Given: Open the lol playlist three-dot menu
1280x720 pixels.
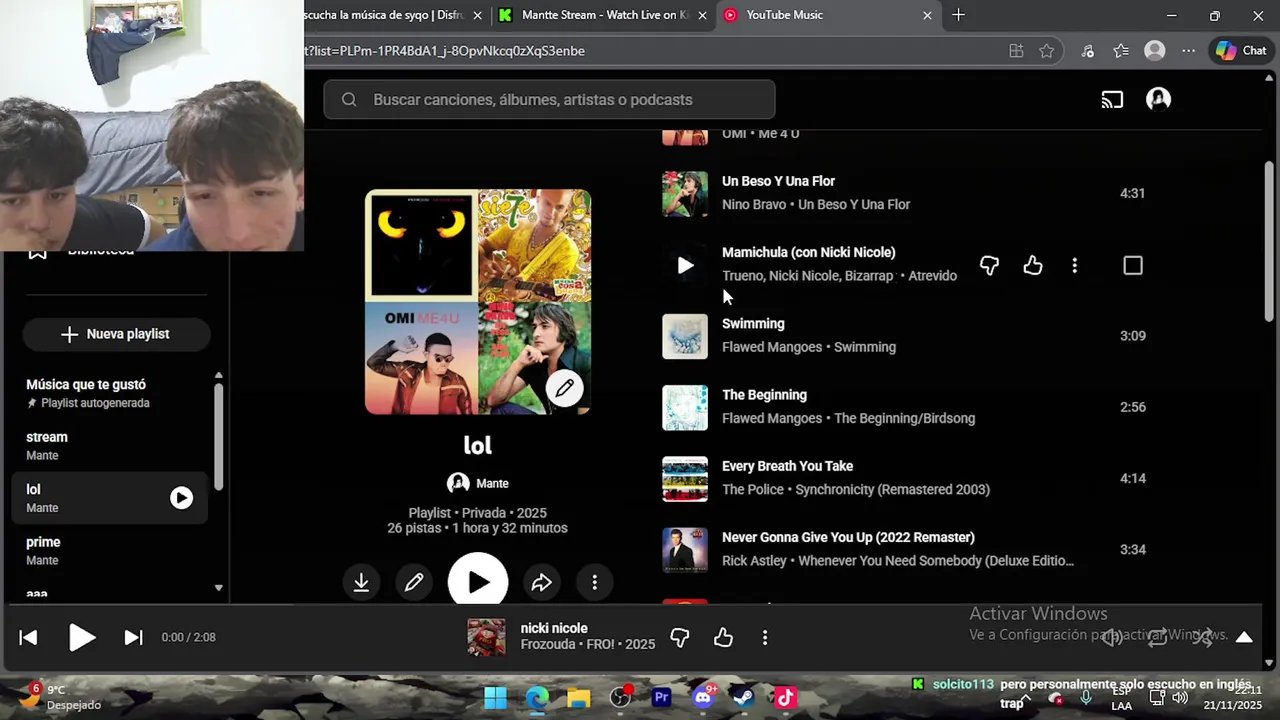Looking at the screenshot, I should [595, 582].
